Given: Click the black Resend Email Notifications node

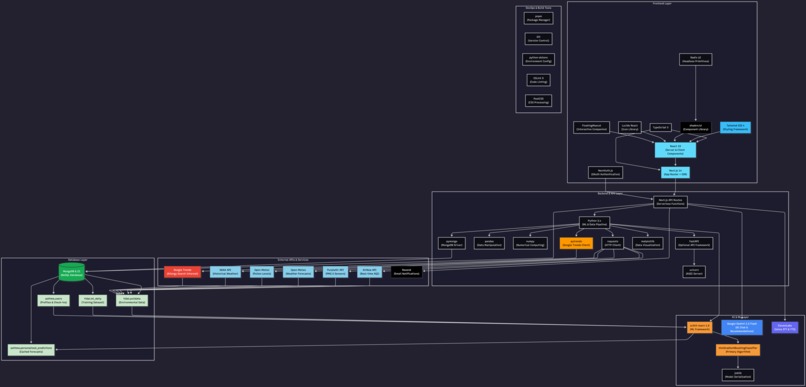Looking at the screenshot, I should [x=407, y=272].
